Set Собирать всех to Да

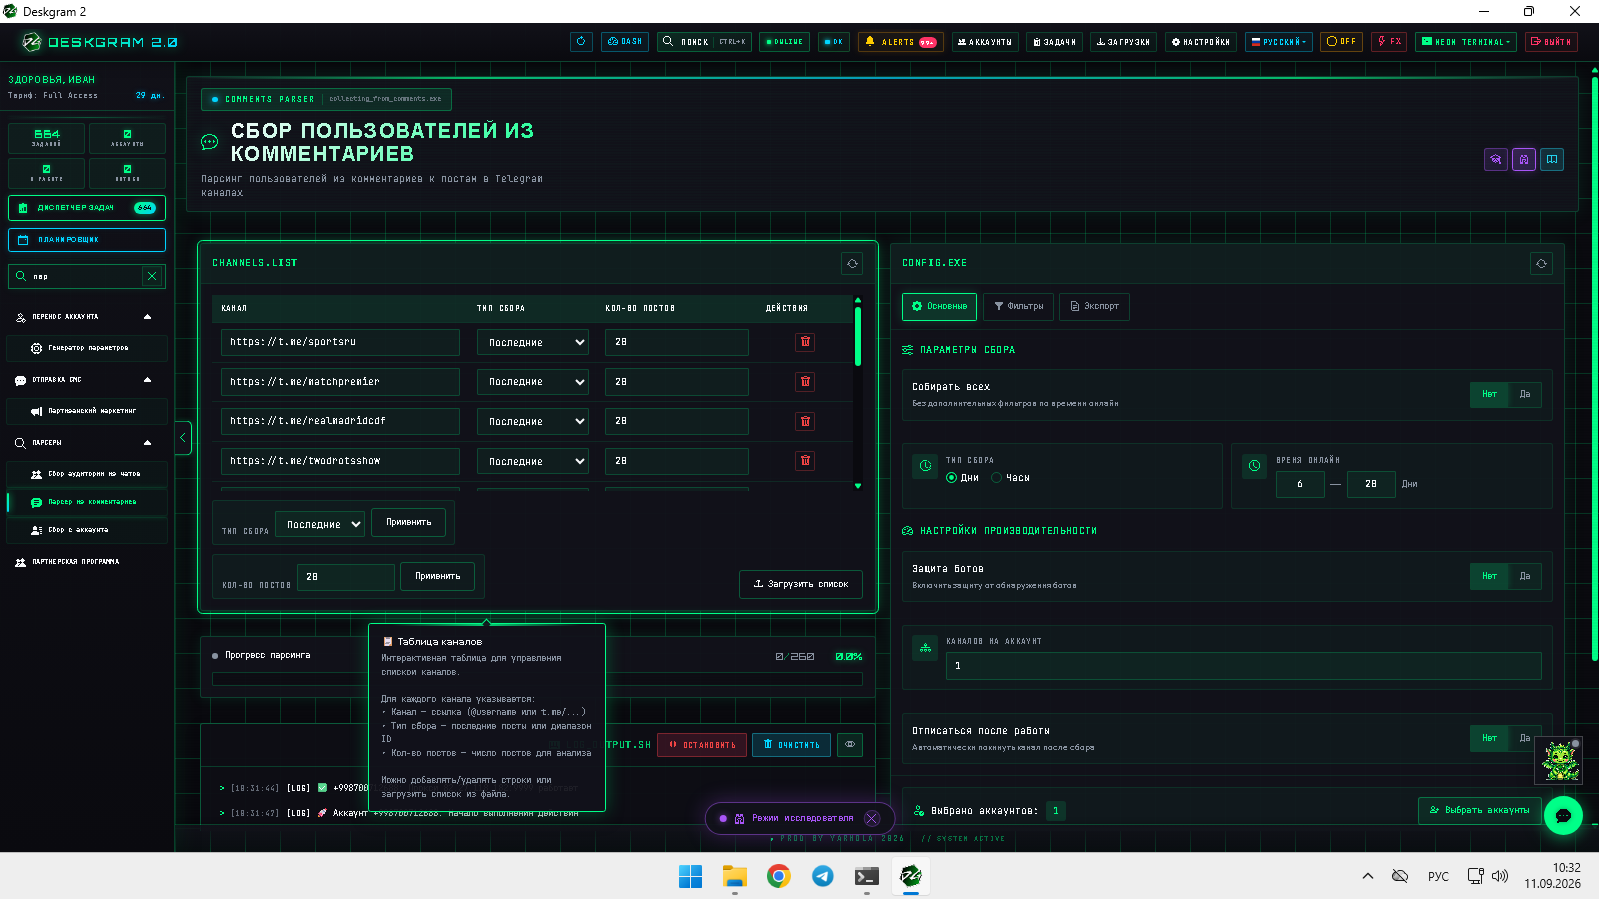tap(1525, 394)
